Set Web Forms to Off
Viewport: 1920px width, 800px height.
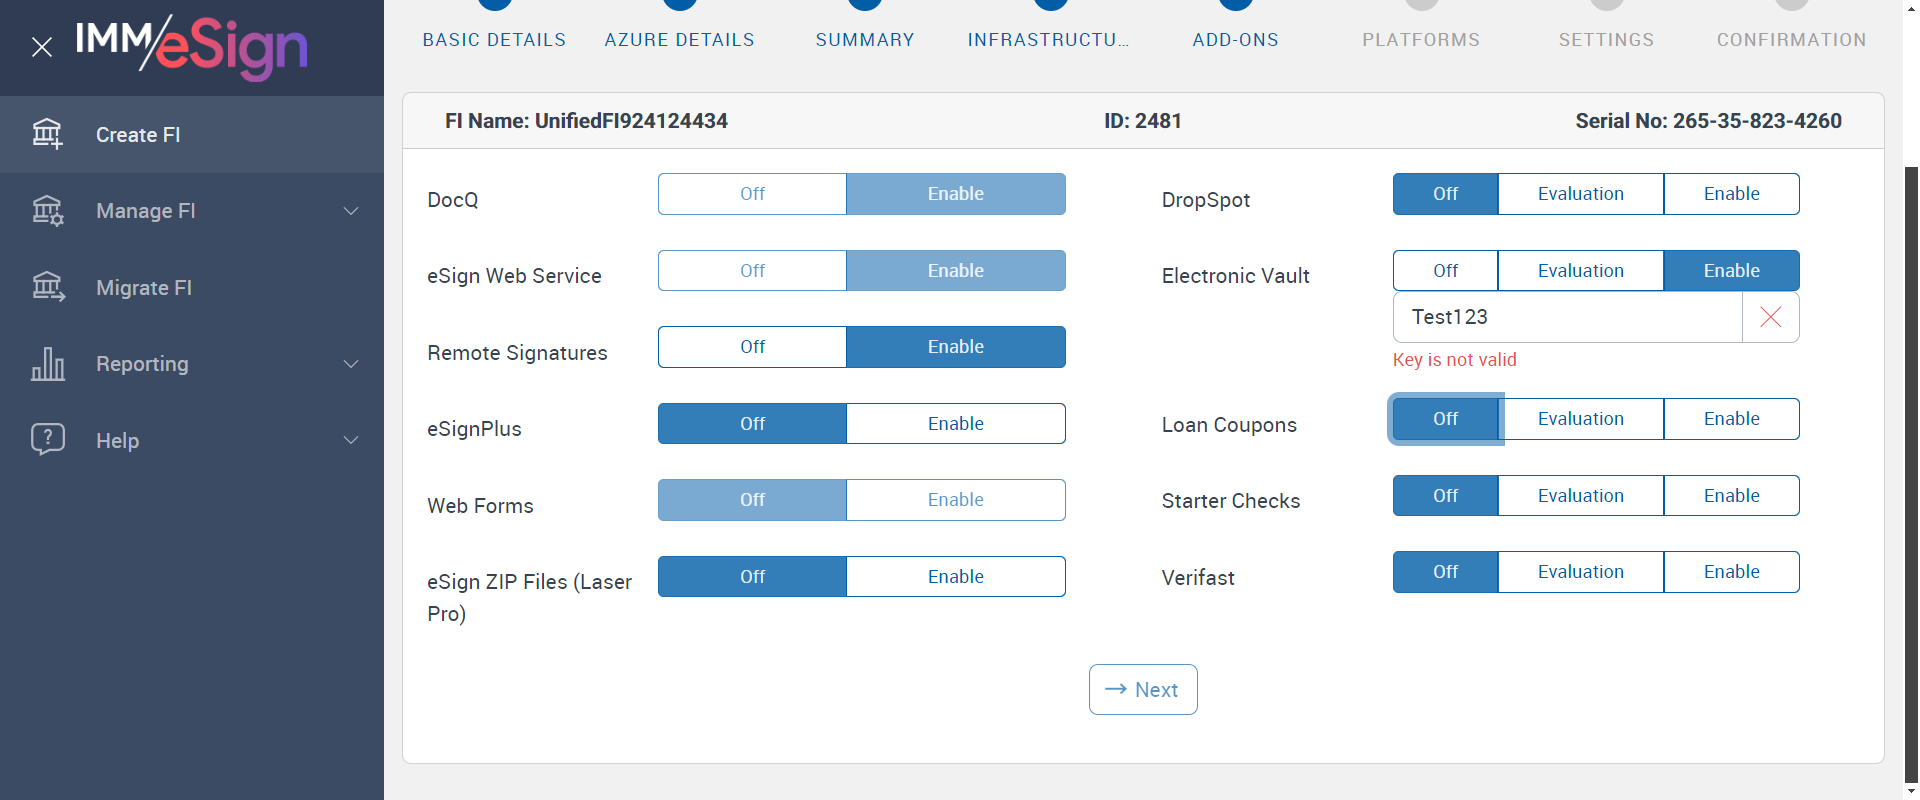coord(752,500)
